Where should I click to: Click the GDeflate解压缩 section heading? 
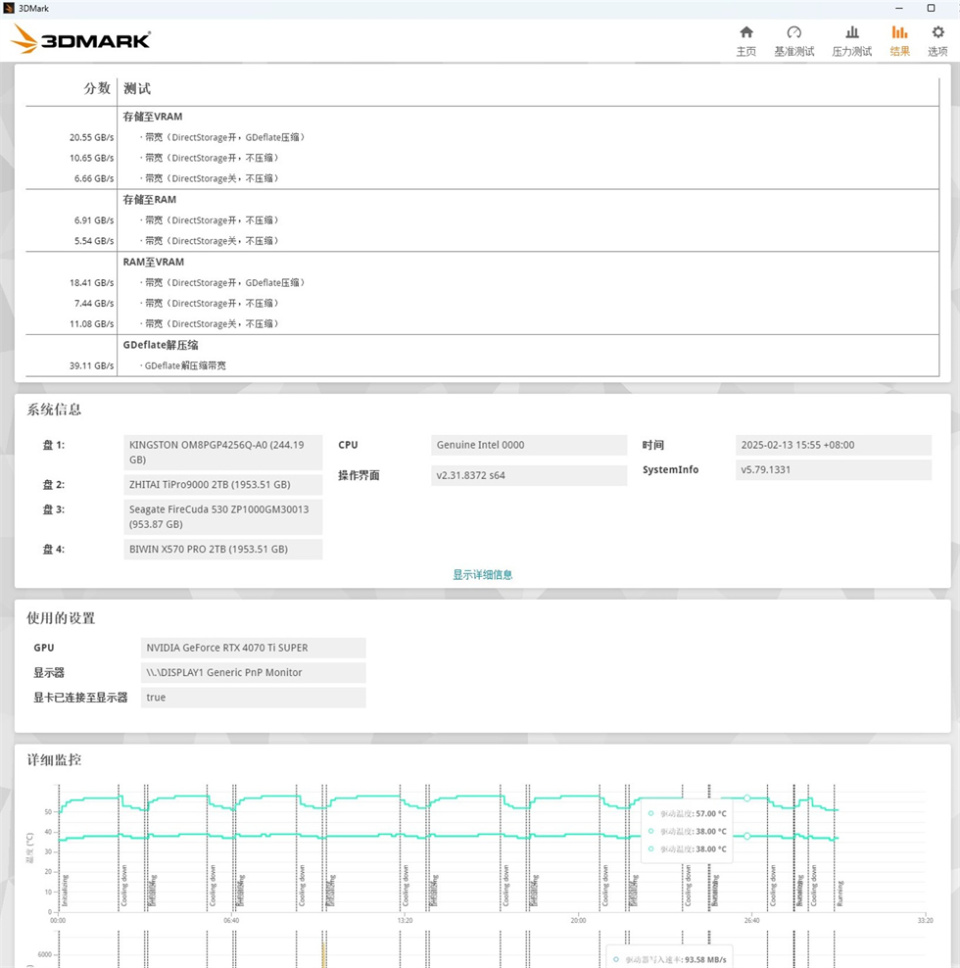coord(161,345)
